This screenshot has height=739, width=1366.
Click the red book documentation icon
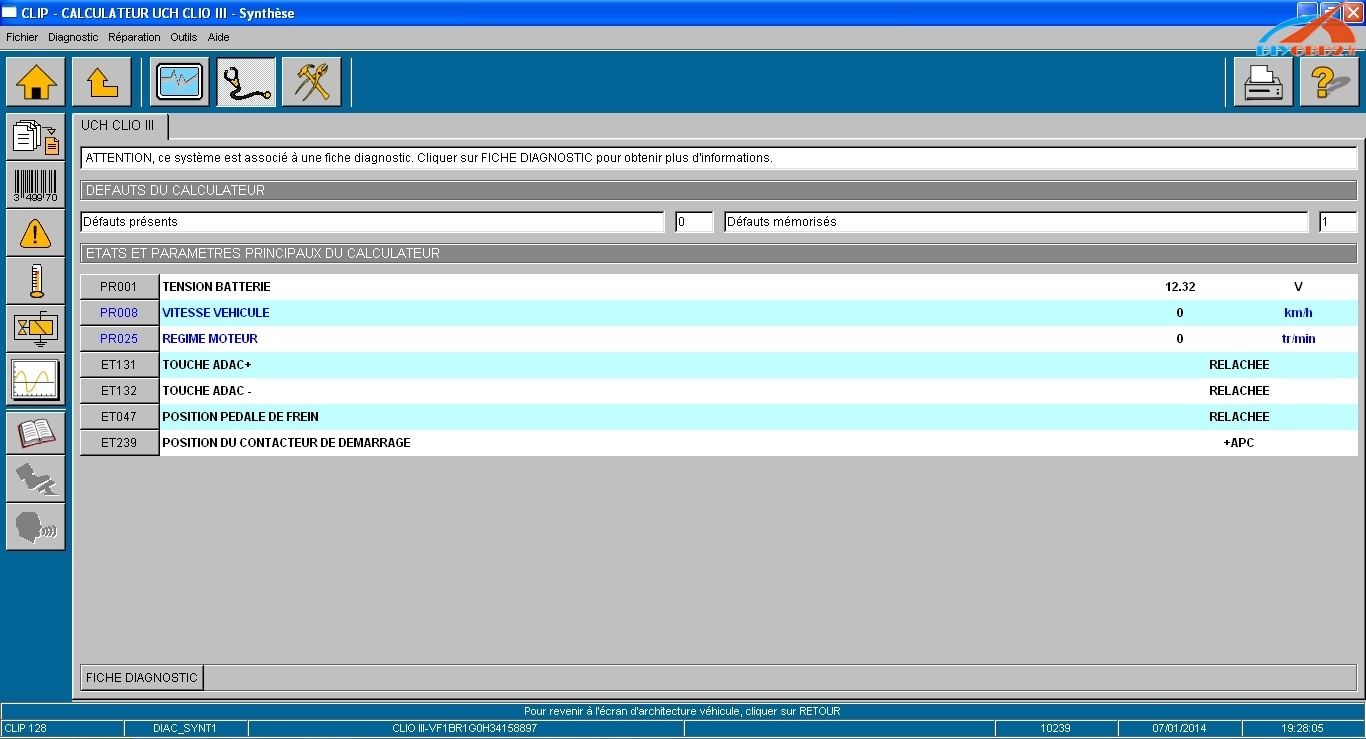coord(35,432)
